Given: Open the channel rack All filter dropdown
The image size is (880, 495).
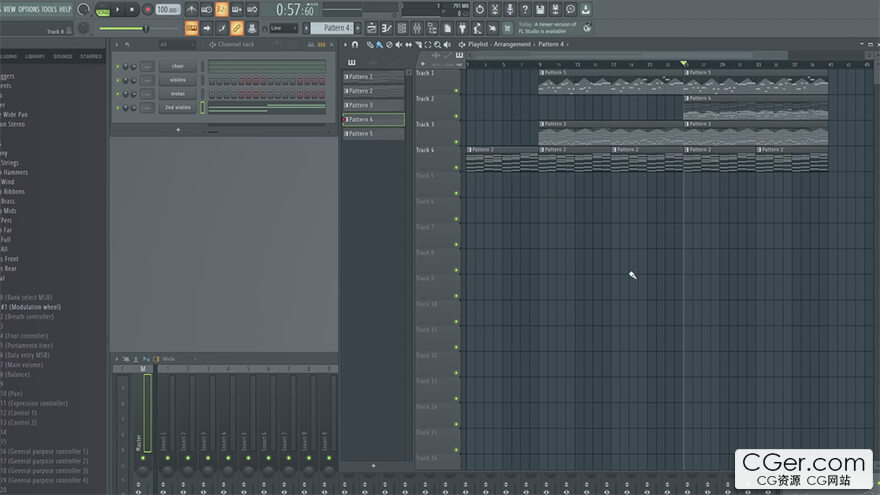Looking at the screenshot, I should (177, 45).
